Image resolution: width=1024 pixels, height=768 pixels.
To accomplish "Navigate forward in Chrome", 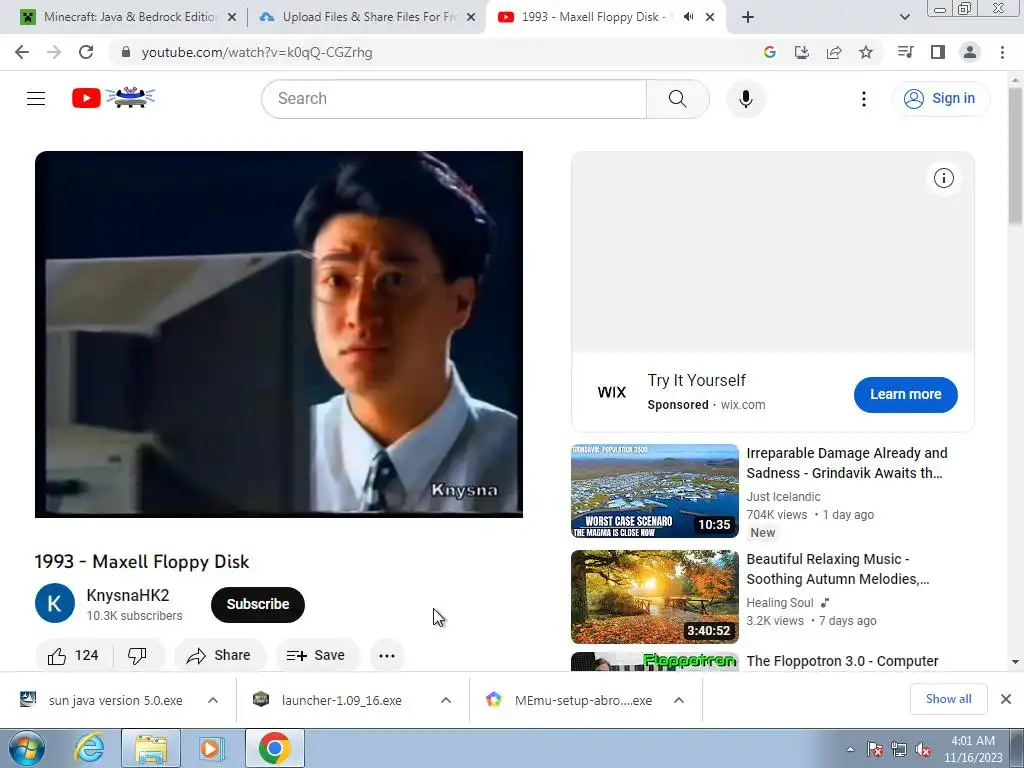I will [x=54, y=52].
